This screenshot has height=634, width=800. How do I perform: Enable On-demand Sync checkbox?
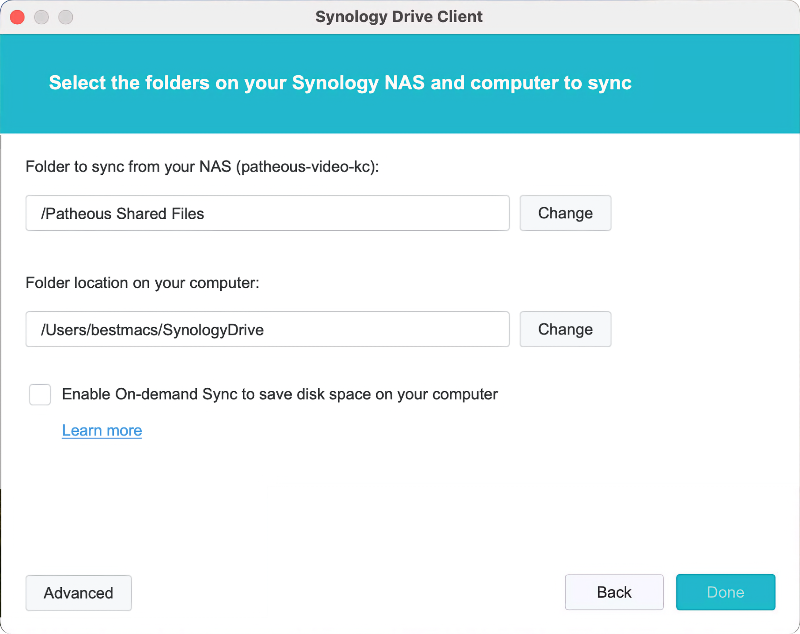point(40,394)
